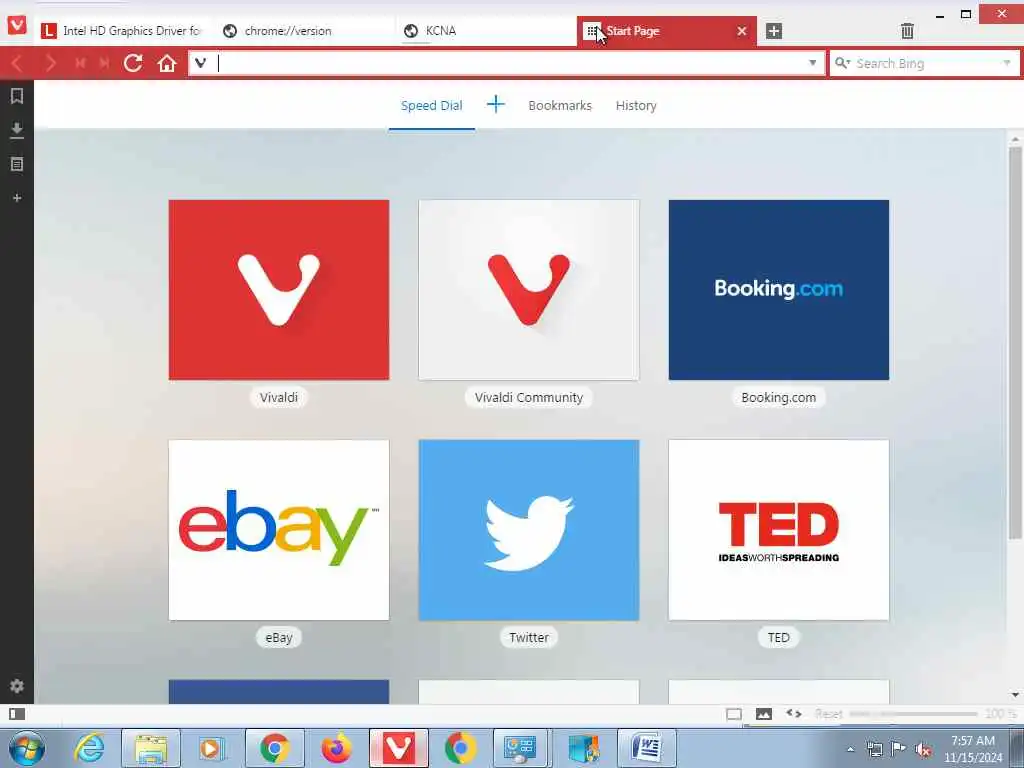Click the Rewind history button
This screenshot has height=768, width=1024.
(80, 63)
